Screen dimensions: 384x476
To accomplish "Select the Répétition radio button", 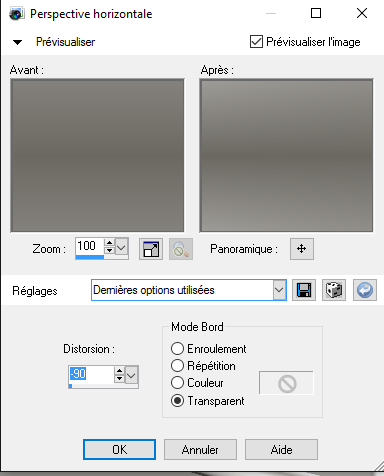I will 177,366.
